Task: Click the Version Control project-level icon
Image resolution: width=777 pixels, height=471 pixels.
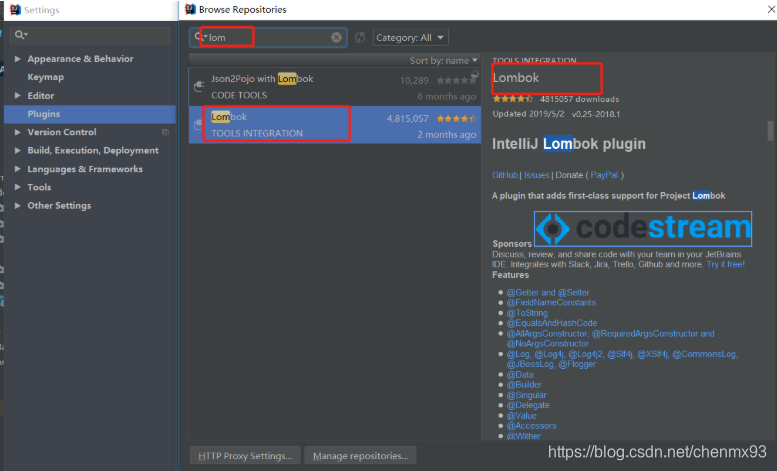Action: 166,132
